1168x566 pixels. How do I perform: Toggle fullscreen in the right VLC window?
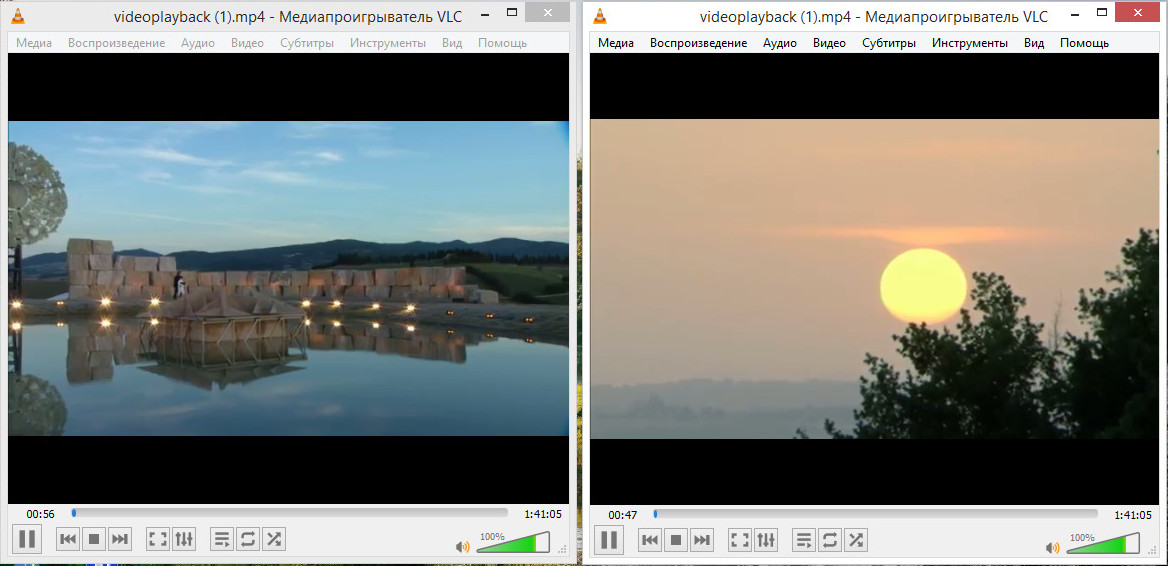tap(740, 539)
